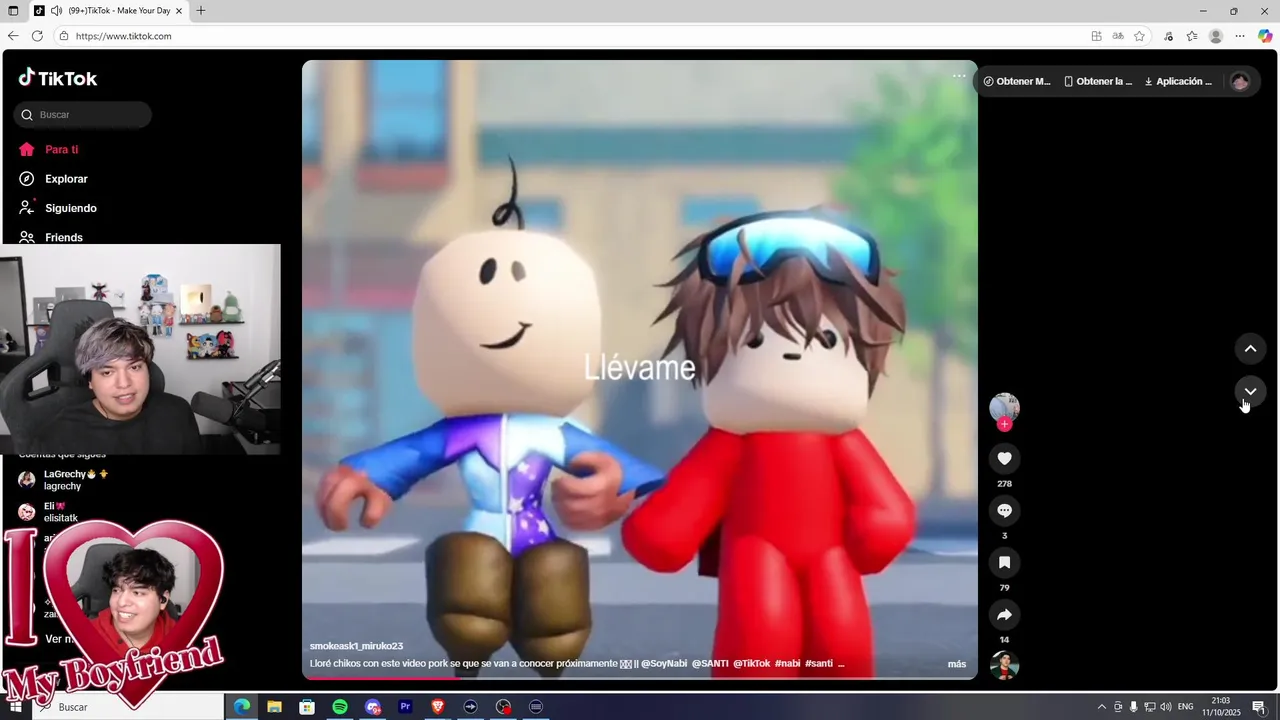Go to the next video with down arrow
This screenshot has height=720, width=1280.
coord(1250,391)
